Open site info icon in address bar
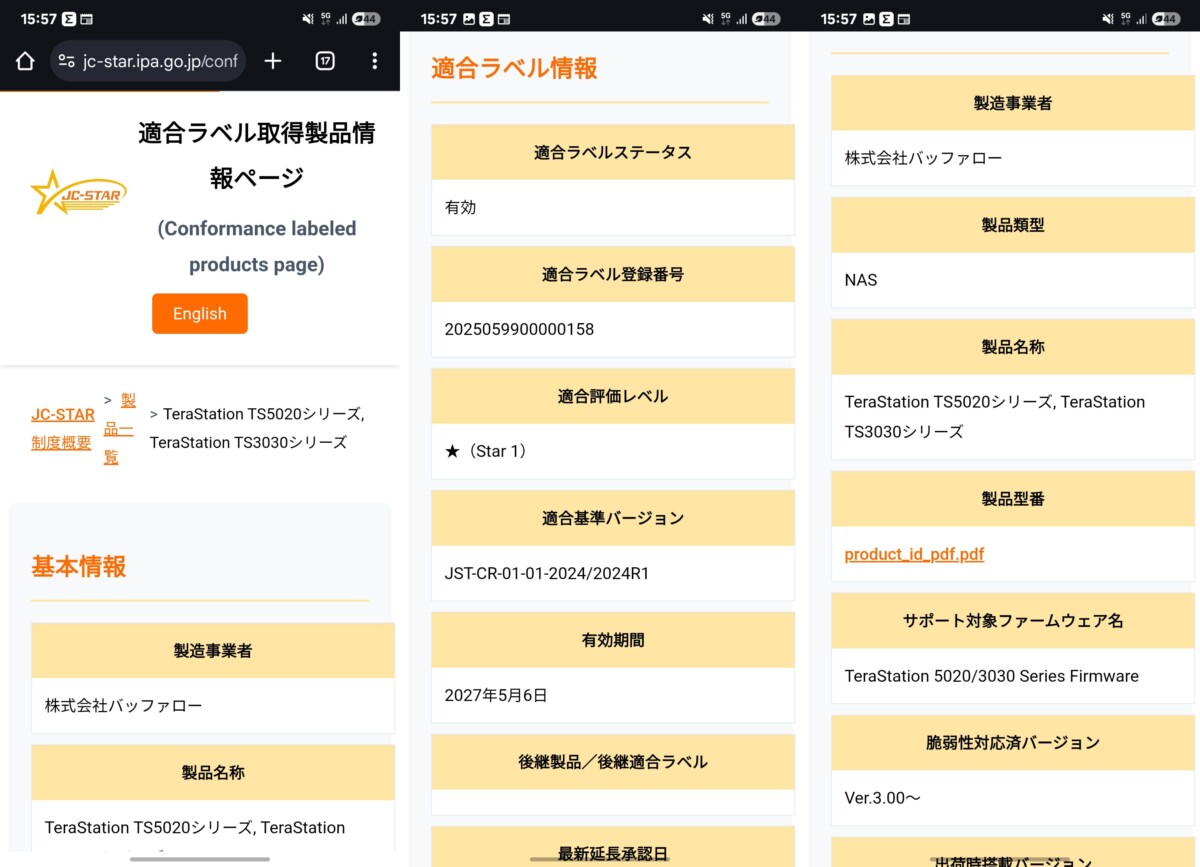Image resolution: width=1200 pixels, height=867 pixels. 67,61
